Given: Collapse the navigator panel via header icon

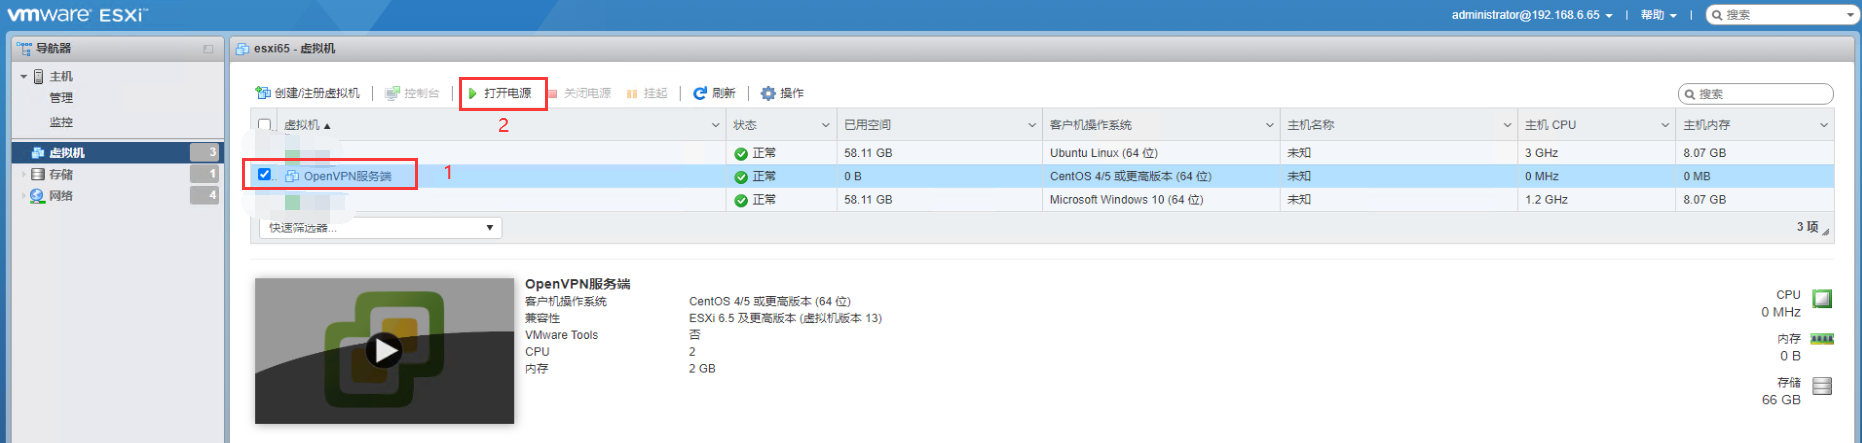Looking at the screenshot, I should click(208, 48).
